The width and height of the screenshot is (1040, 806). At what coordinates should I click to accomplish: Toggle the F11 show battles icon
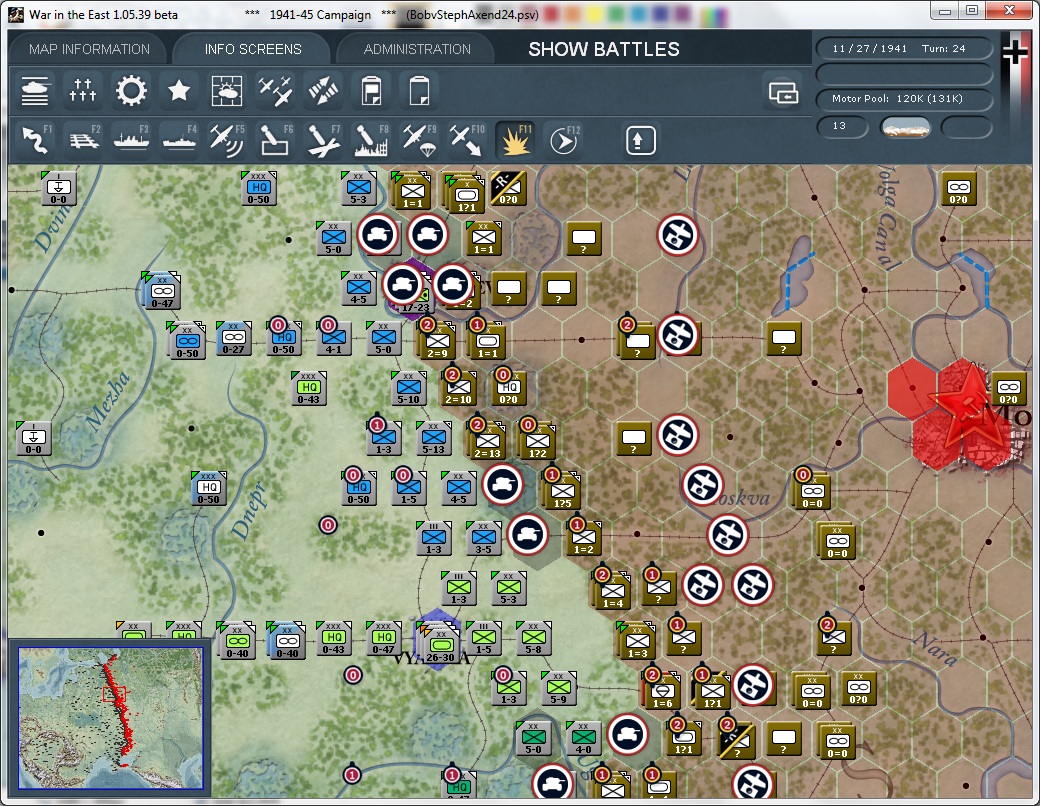(x=515, y=140)
